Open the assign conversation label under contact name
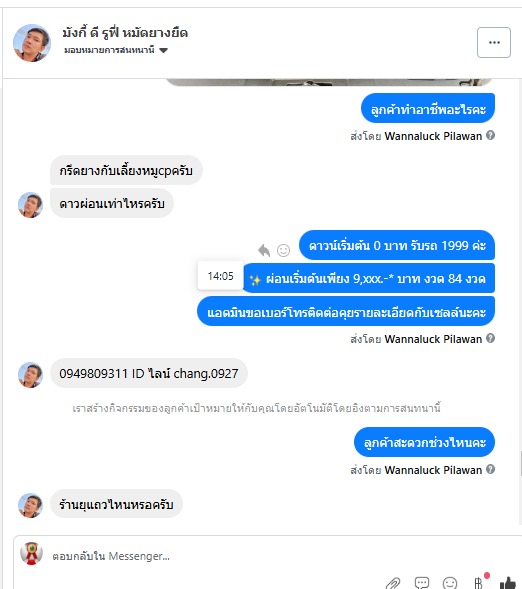This screenshot has width=522, height=589. pos(109,50)
